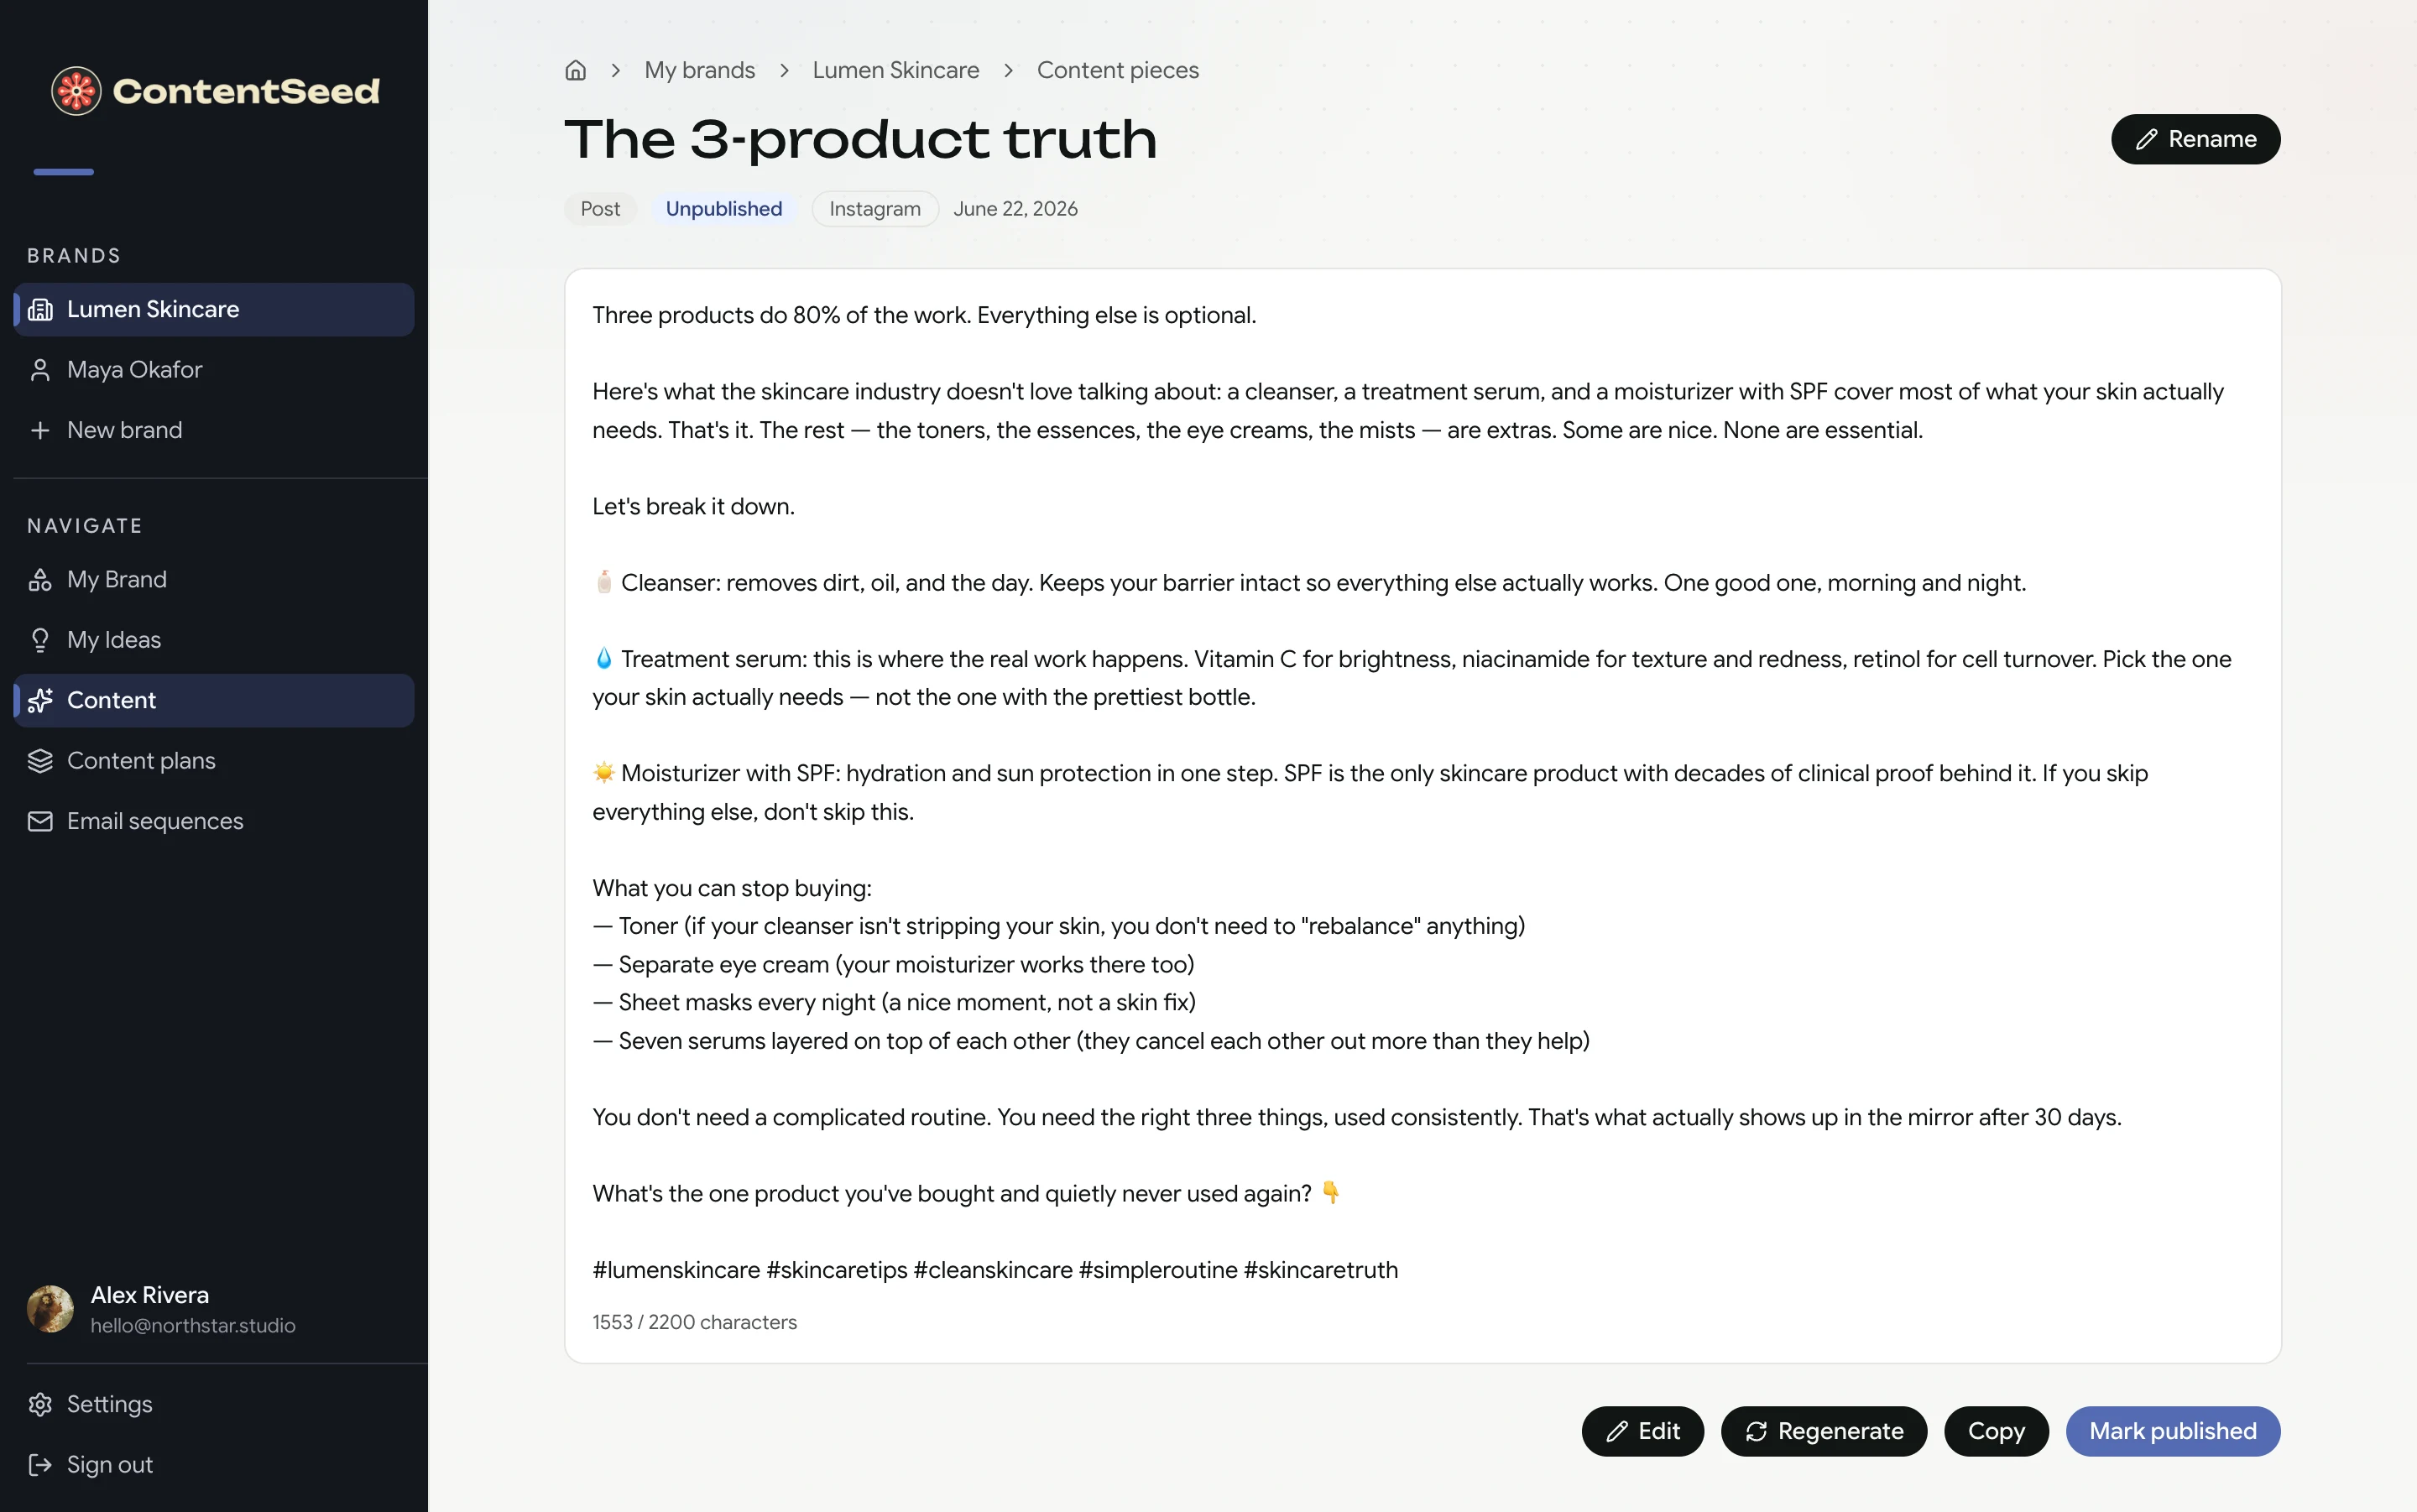Rename the content piece

pyautogui.click(x=2195, y=139)
